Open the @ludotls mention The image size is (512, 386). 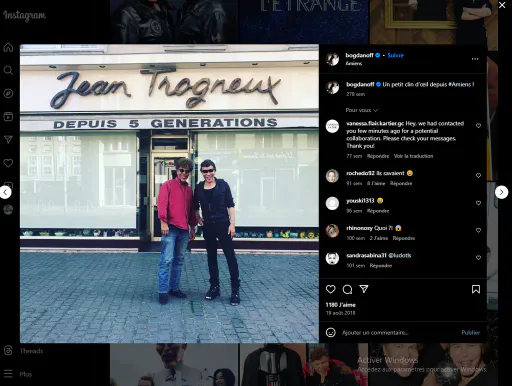click(x=400, y=256)
